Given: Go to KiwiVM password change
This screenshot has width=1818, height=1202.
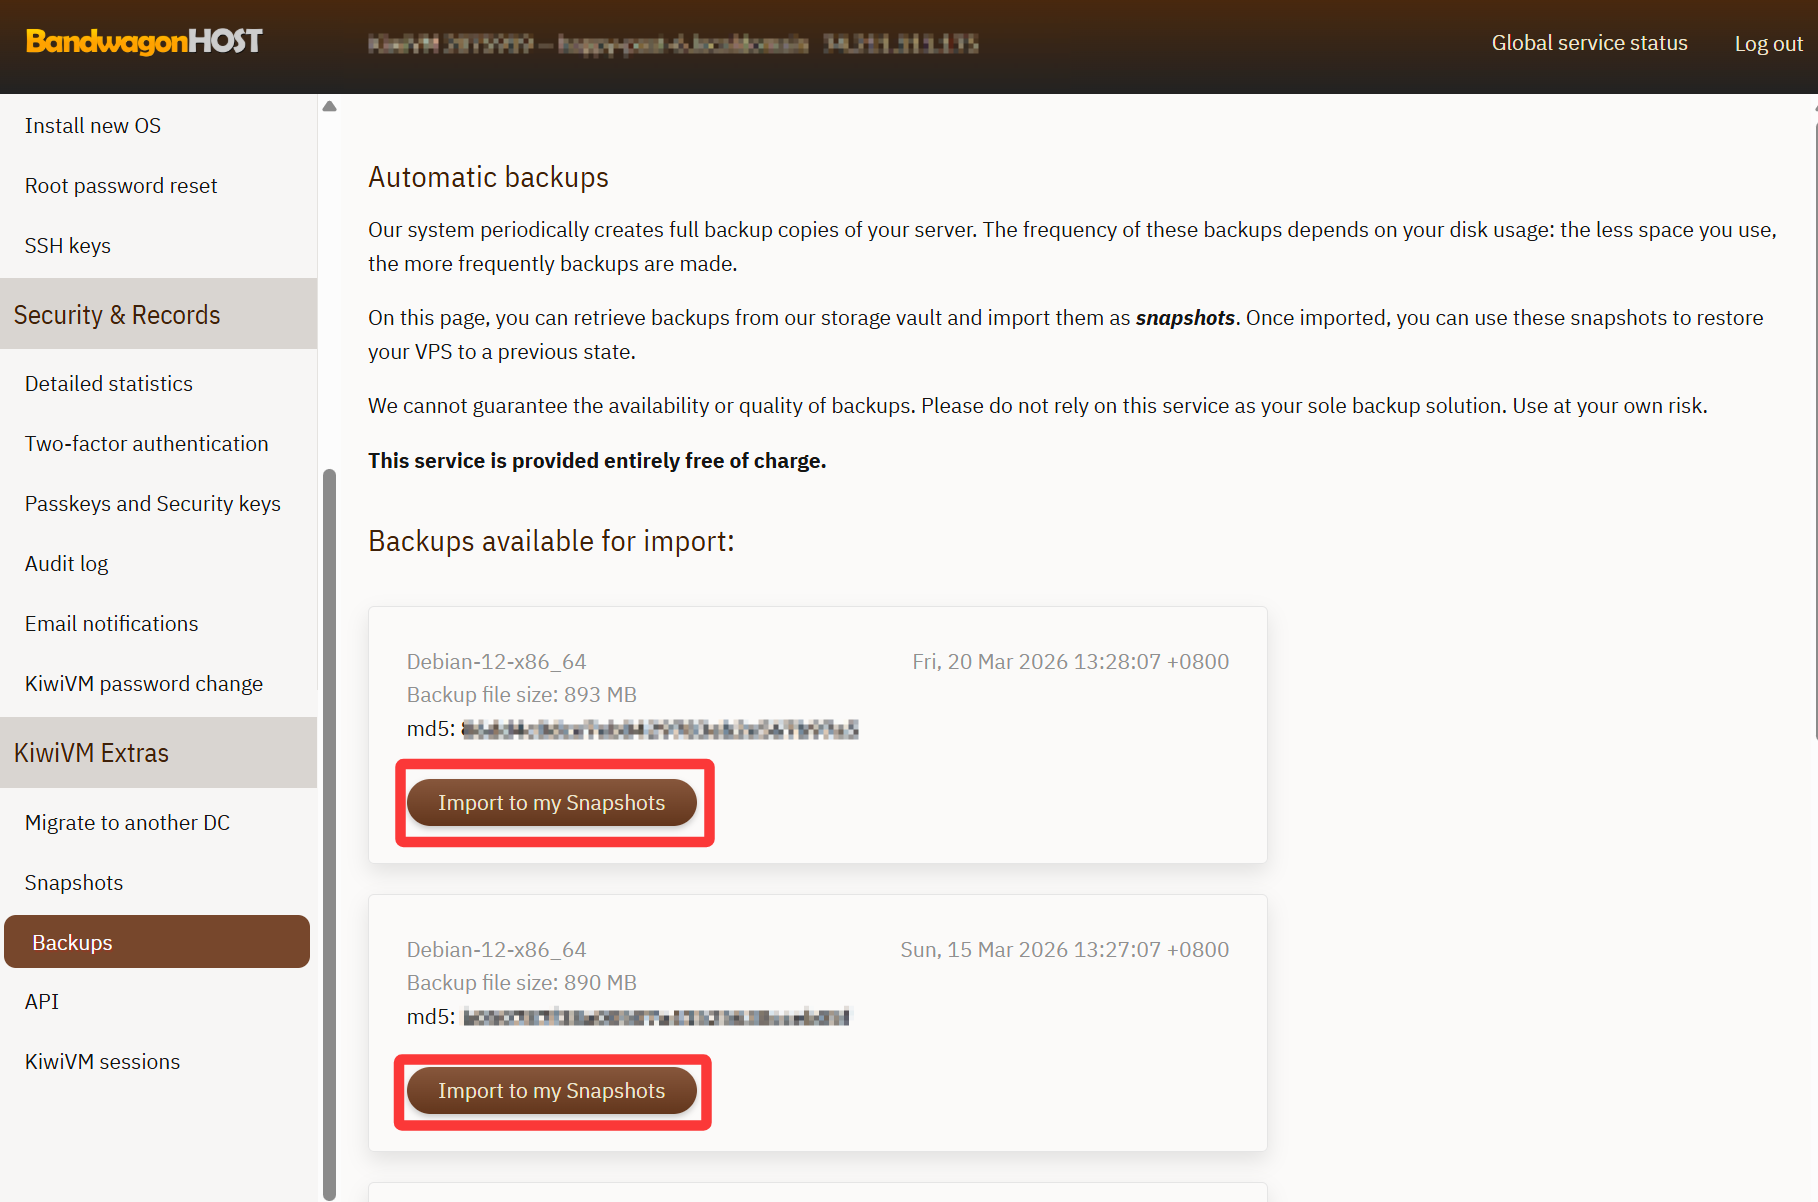Looking at the screenshot, I should click(x=144, y=684).
